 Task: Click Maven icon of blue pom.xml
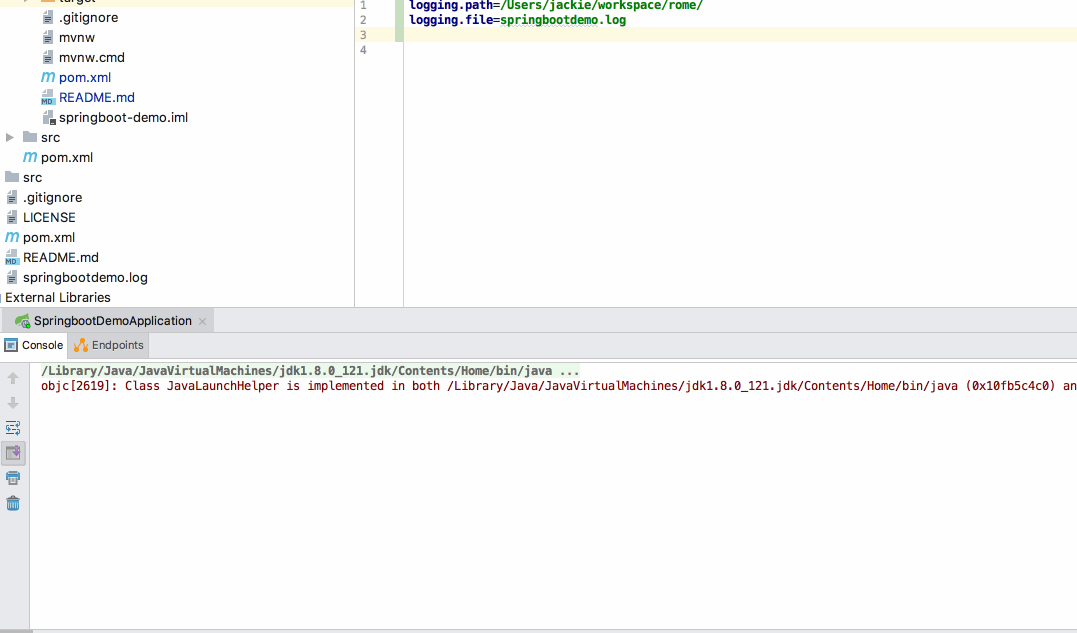tap(47, 77)
